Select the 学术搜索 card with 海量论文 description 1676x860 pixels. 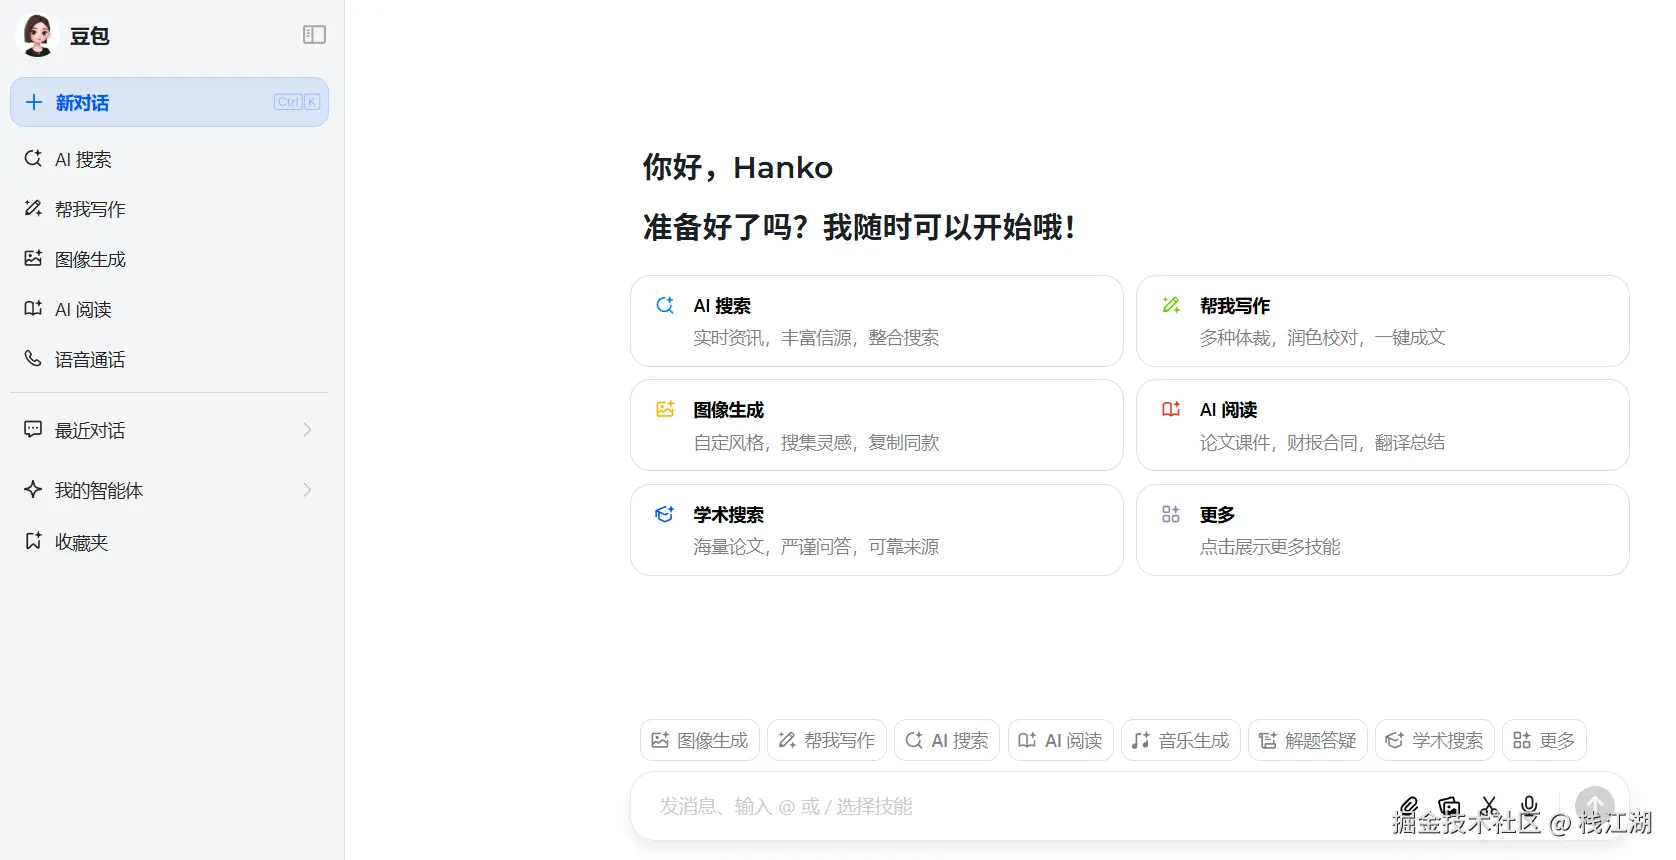tap(877, 530)
